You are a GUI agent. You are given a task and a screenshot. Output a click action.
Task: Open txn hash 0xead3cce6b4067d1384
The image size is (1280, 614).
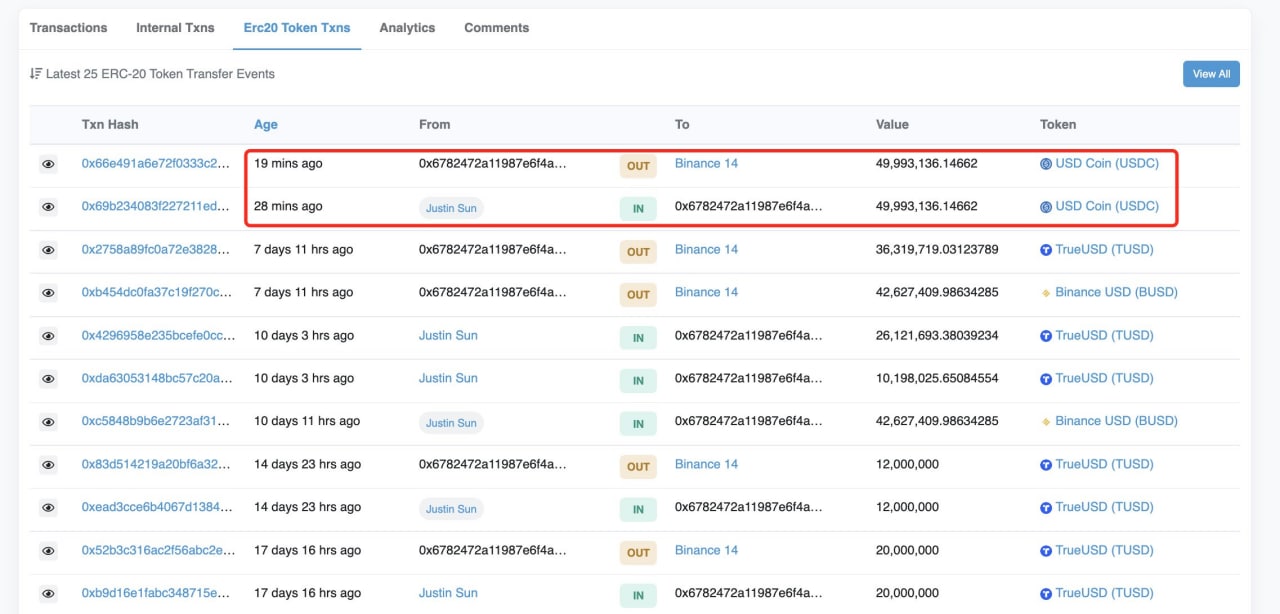coord(157,507)
